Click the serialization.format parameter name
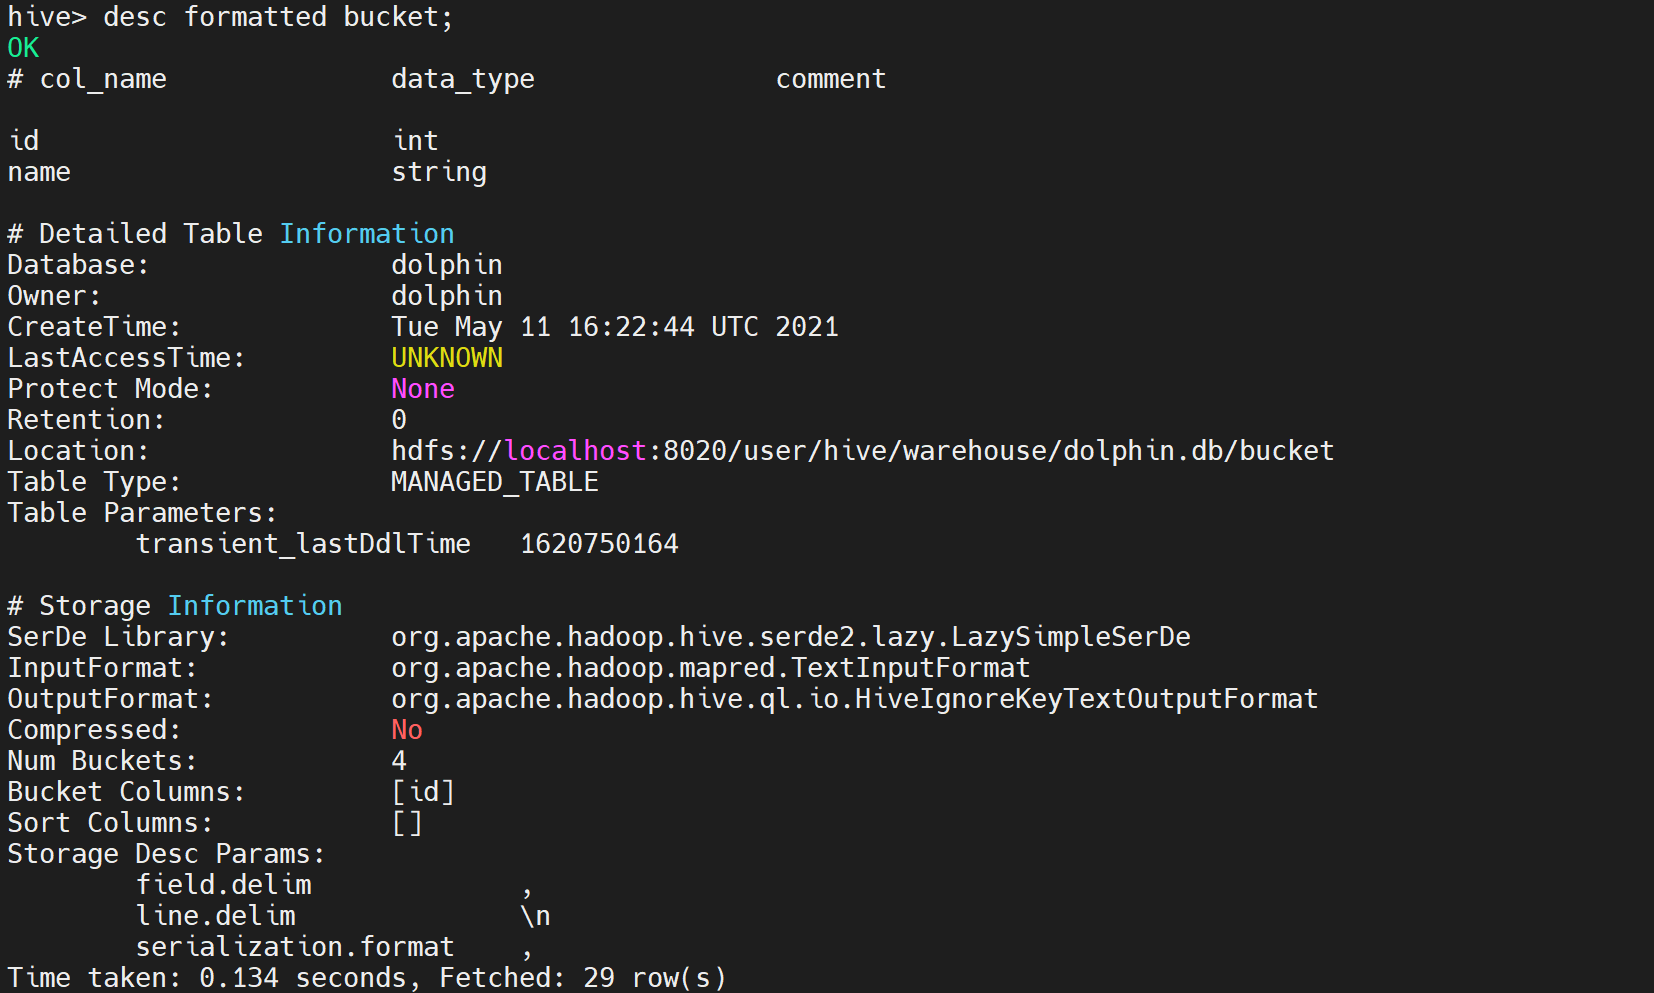 click(295, 947)
